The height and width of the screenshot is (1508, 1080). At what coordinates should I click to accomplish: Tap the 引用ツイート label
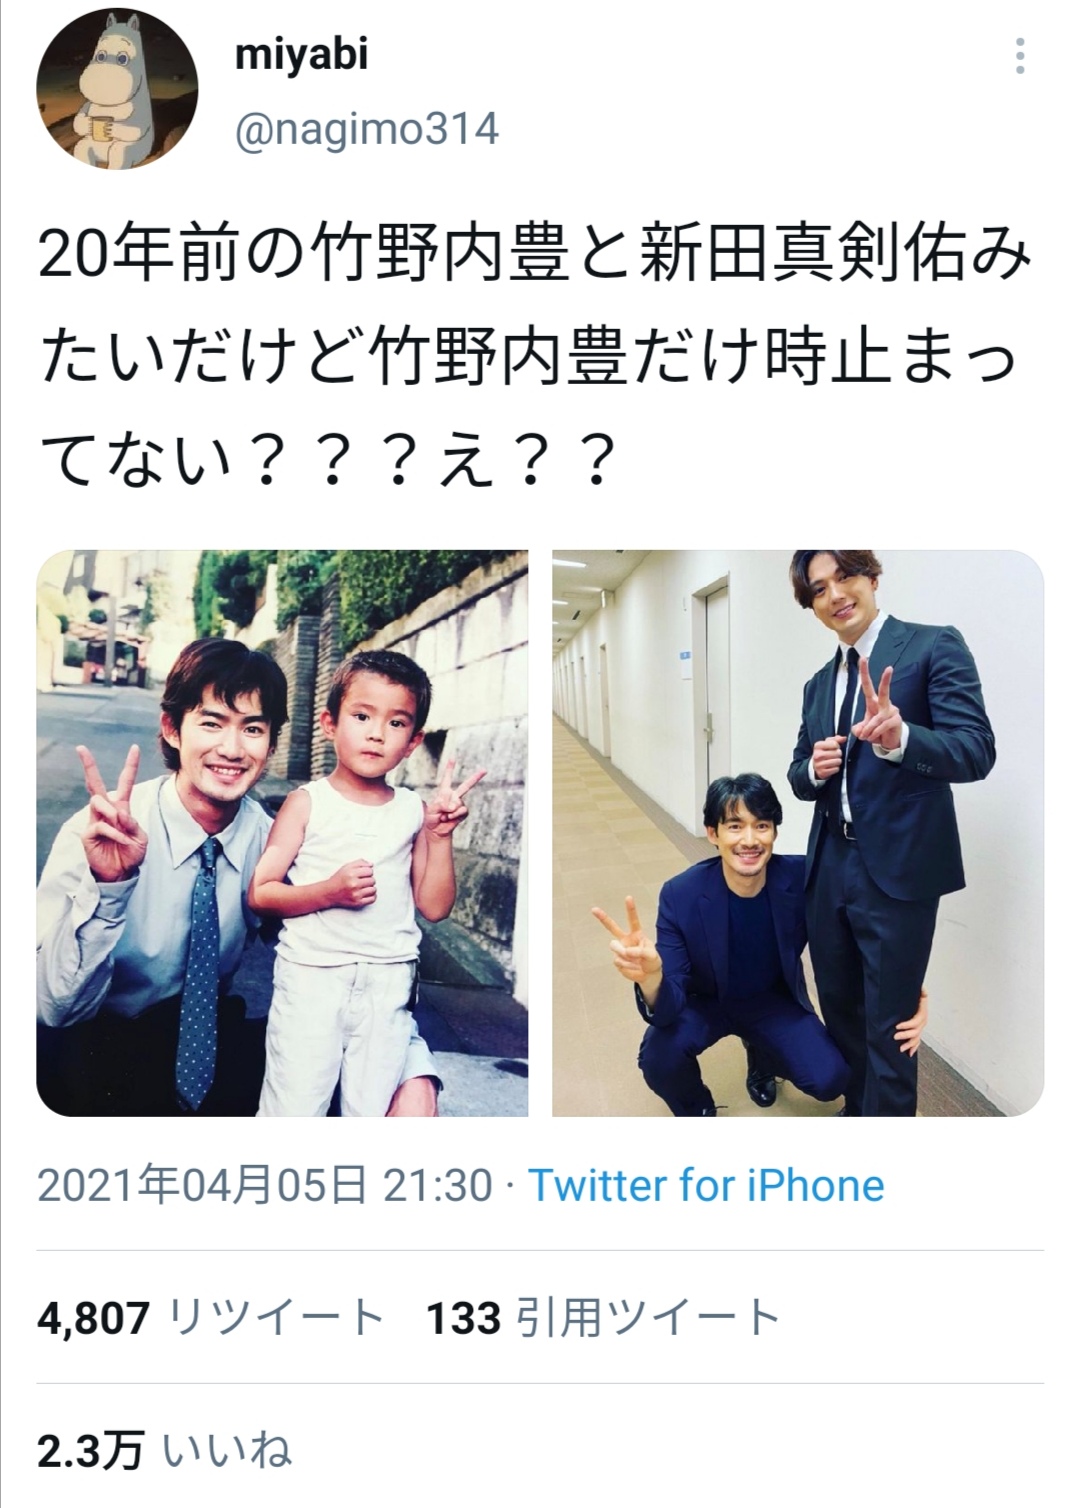coord(648,1318)
